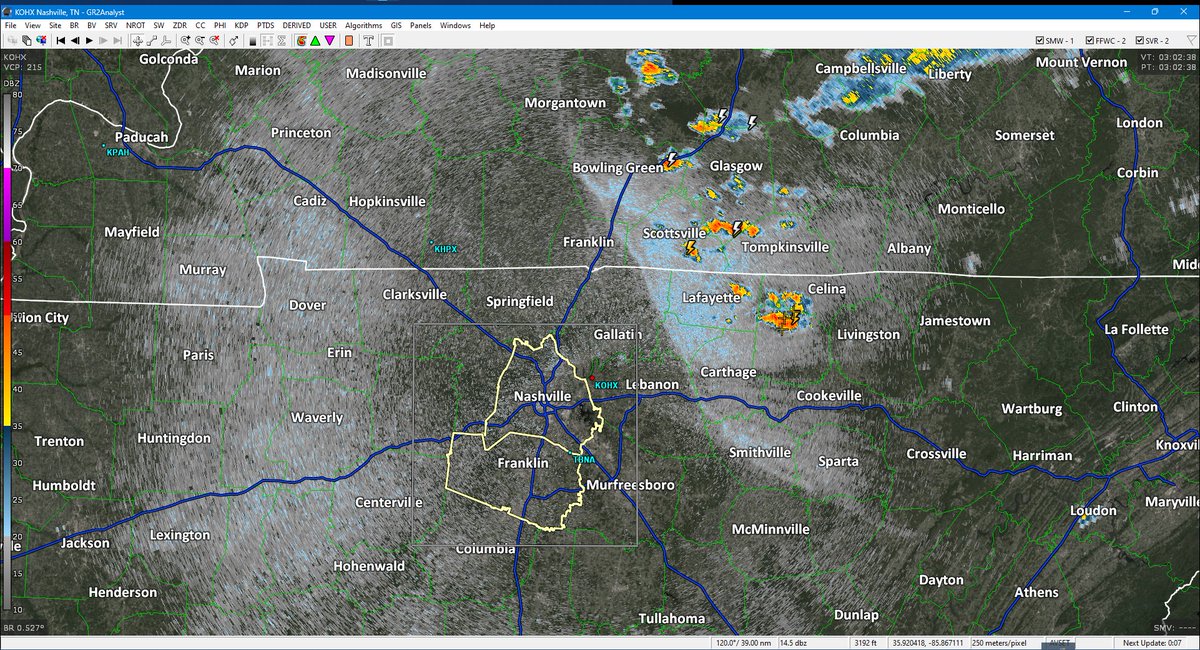The width and height of the screenshot is (1200, 650).
Task: Select the distance measuring line tool
Action: pos(151,40)
